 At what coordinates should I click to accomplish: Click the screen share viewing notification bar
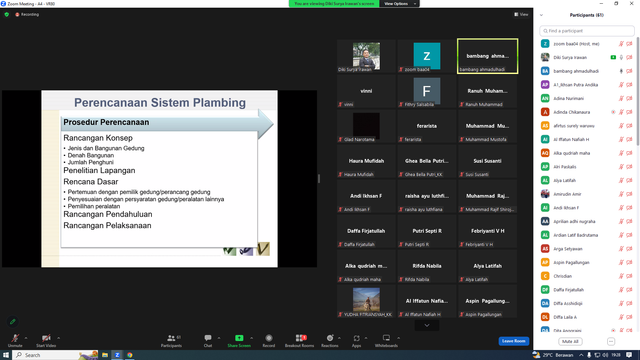point(334,4)
